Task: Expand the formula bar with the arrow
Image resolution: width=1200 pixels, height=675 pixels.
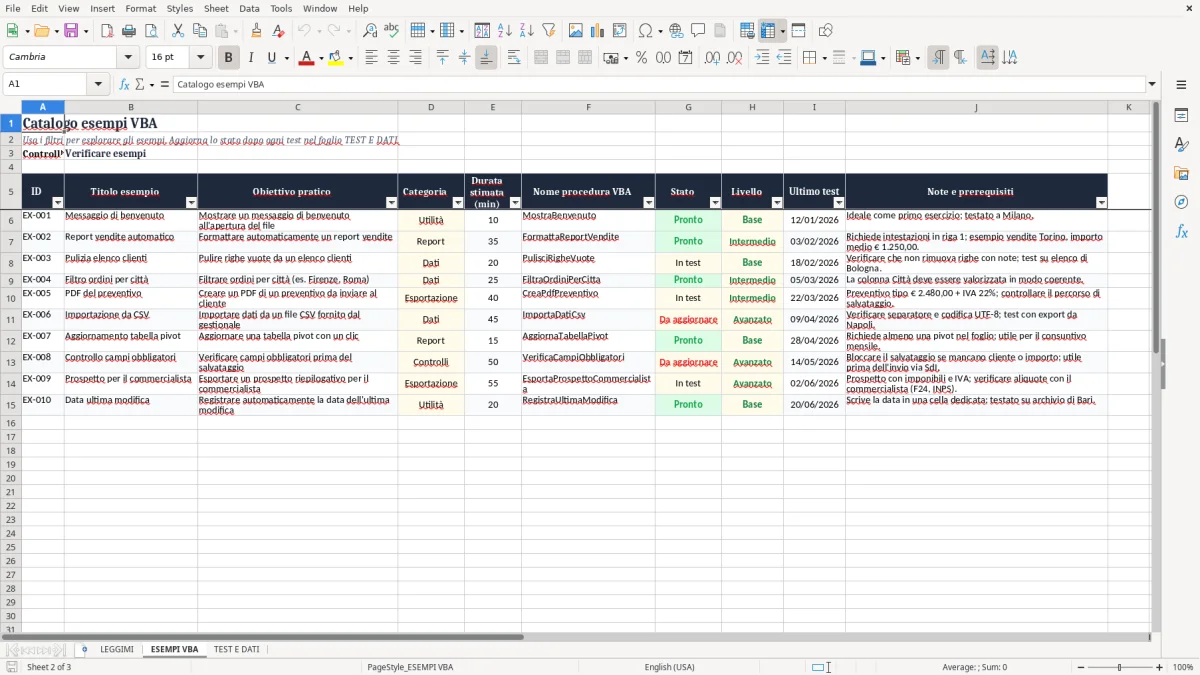Action: (x=1152, y=85)
